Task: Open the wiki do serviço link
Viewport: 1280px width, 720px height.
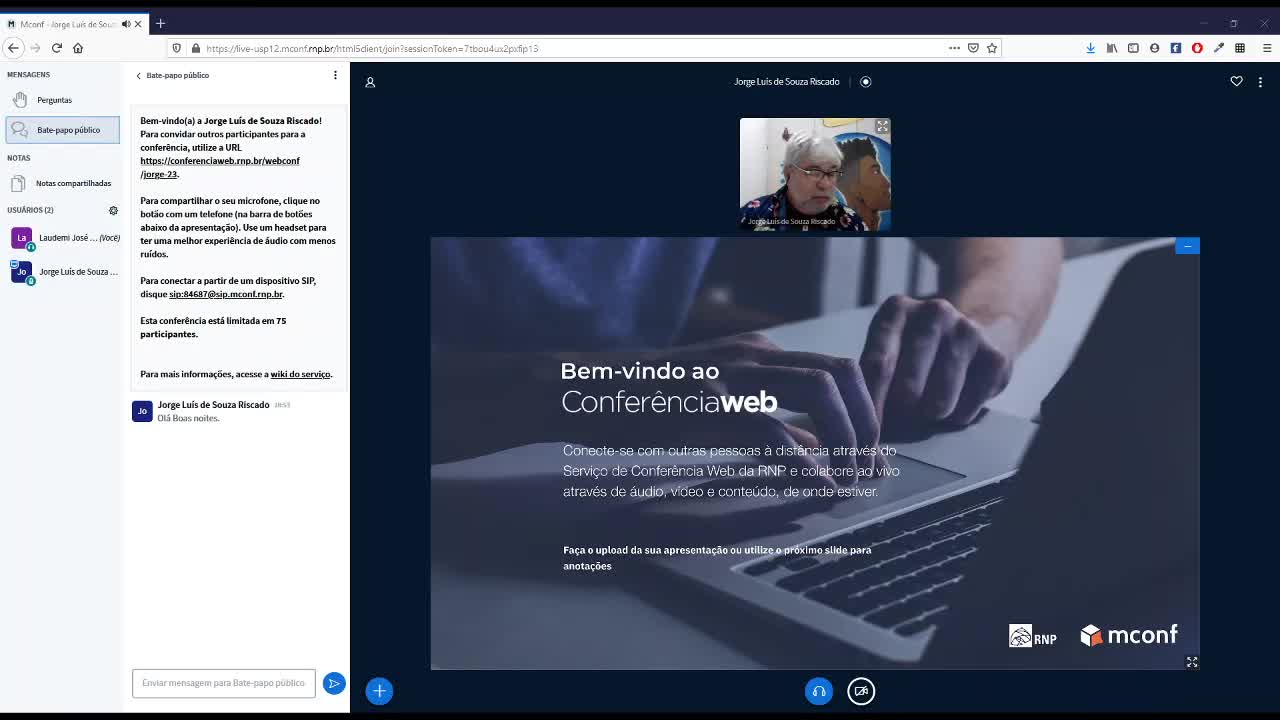Action: pos(300,374)
